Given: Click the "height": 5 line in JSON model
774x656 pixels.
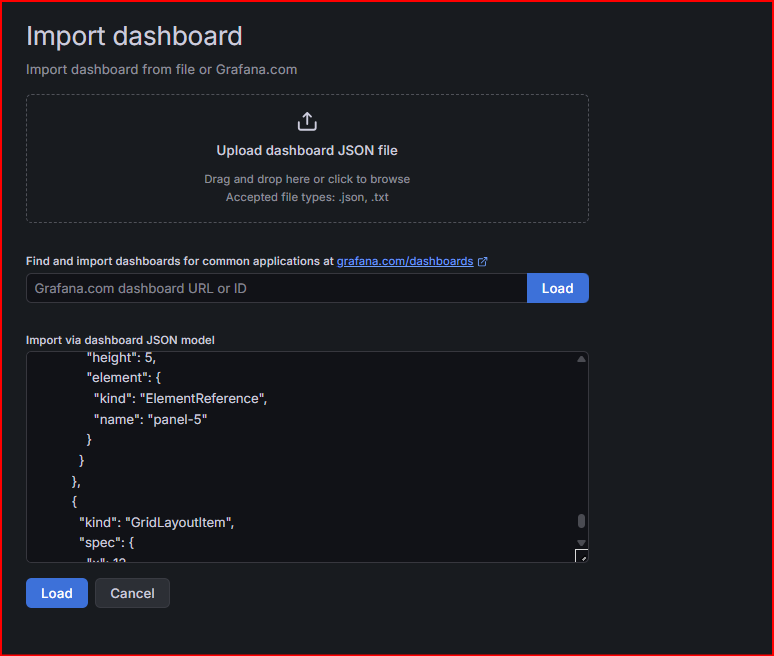Looking at the screenshot, I should (x=121, y=357).
